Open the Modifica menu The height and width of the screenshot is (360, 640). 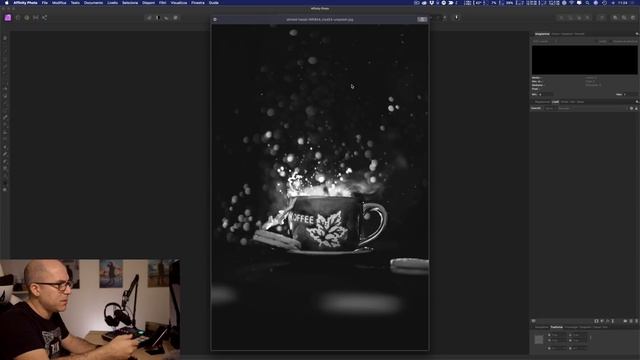tap(59, 2)
